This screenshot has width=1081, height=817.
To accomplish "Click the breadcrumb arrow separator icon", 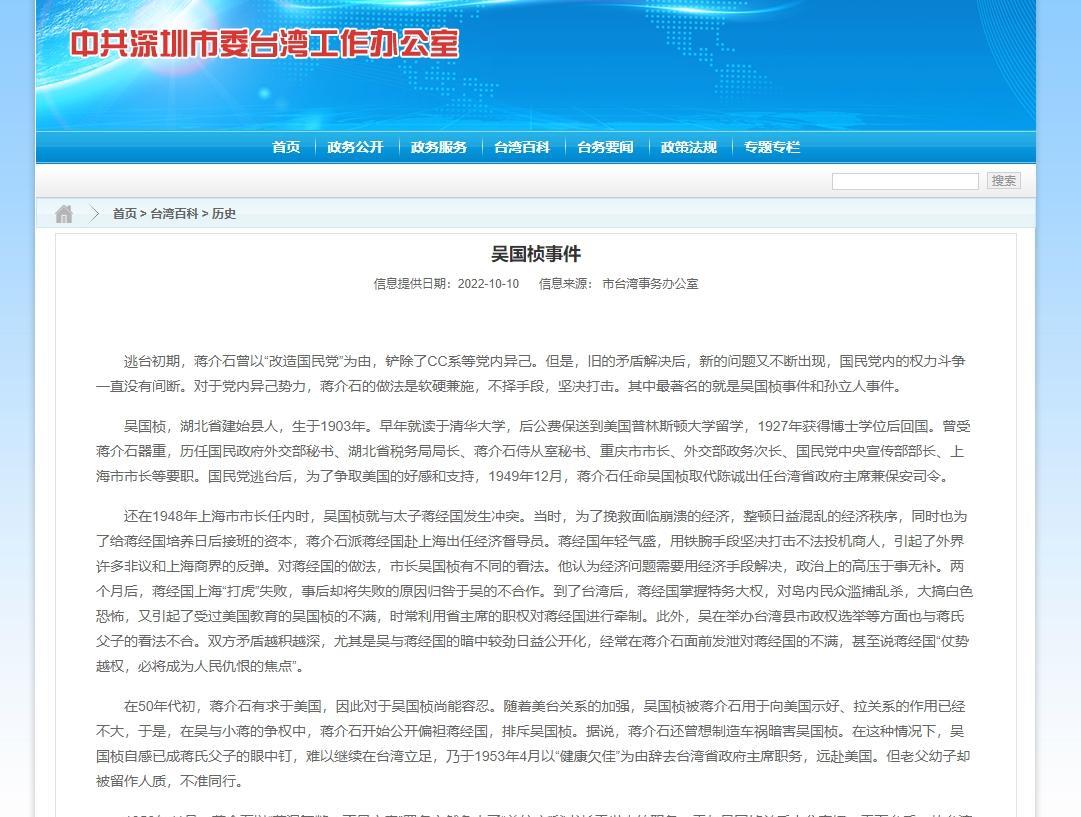I will coord(94,214).
